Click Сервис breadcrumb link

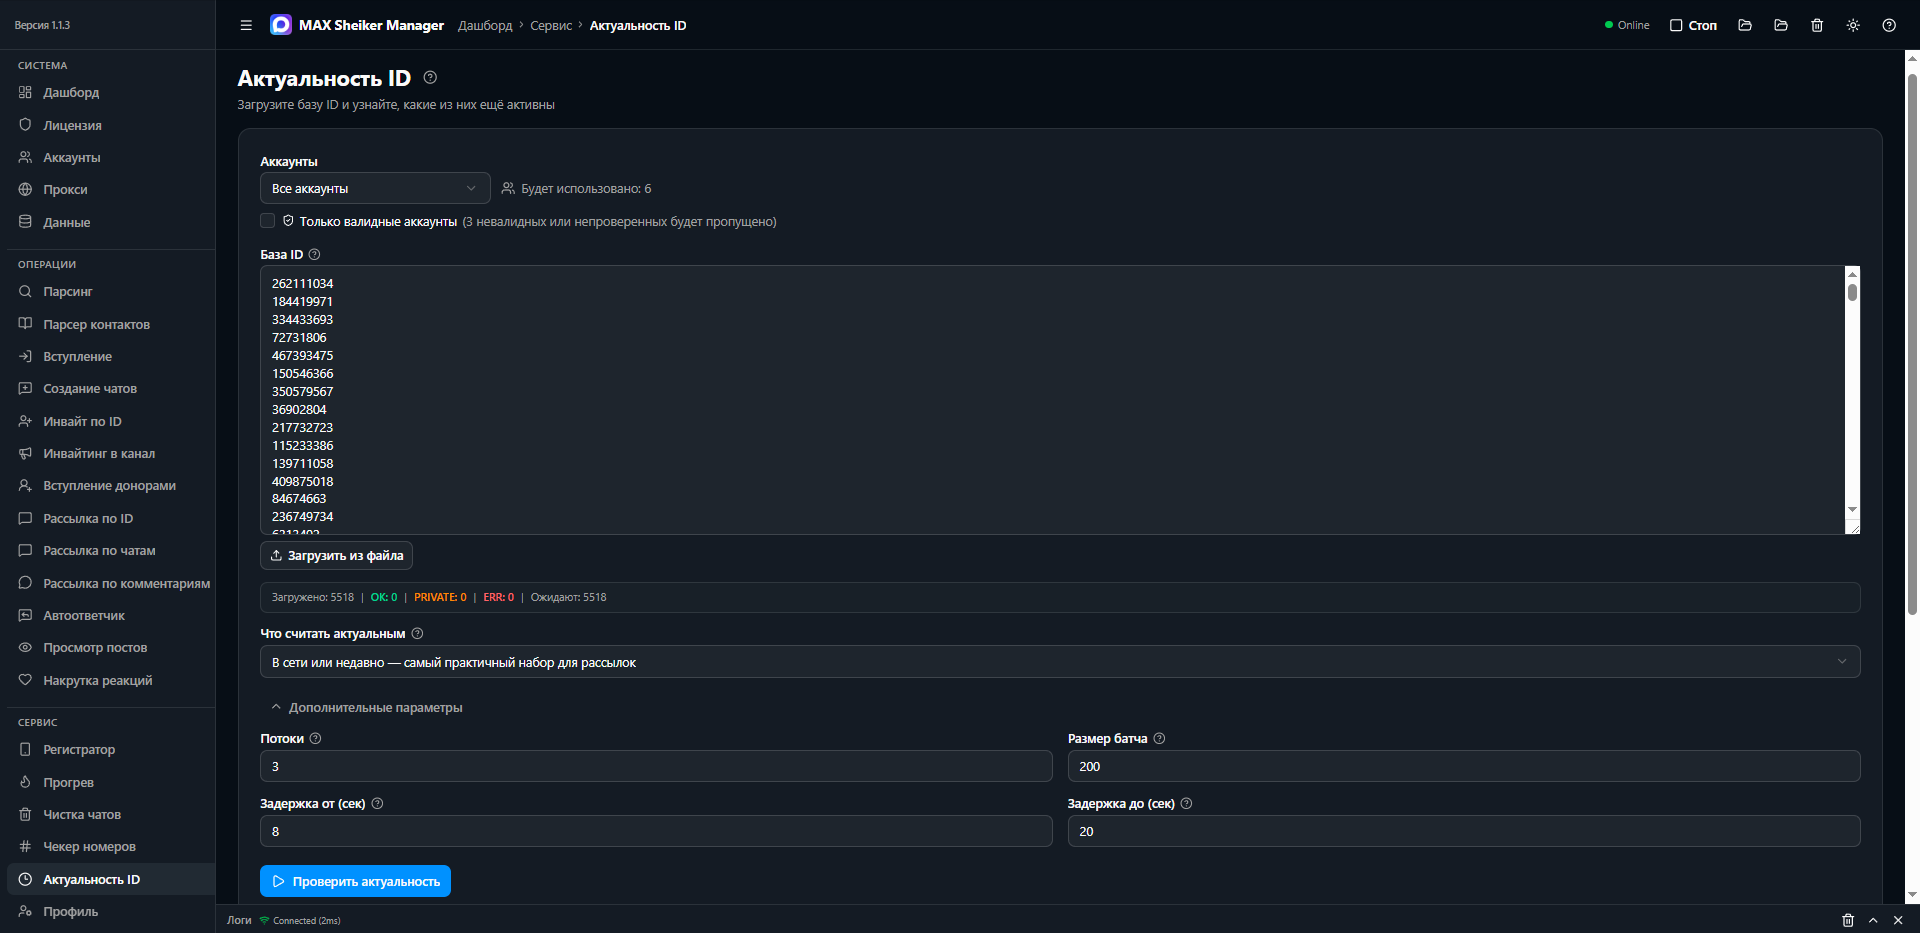click(x=551, y=25)
